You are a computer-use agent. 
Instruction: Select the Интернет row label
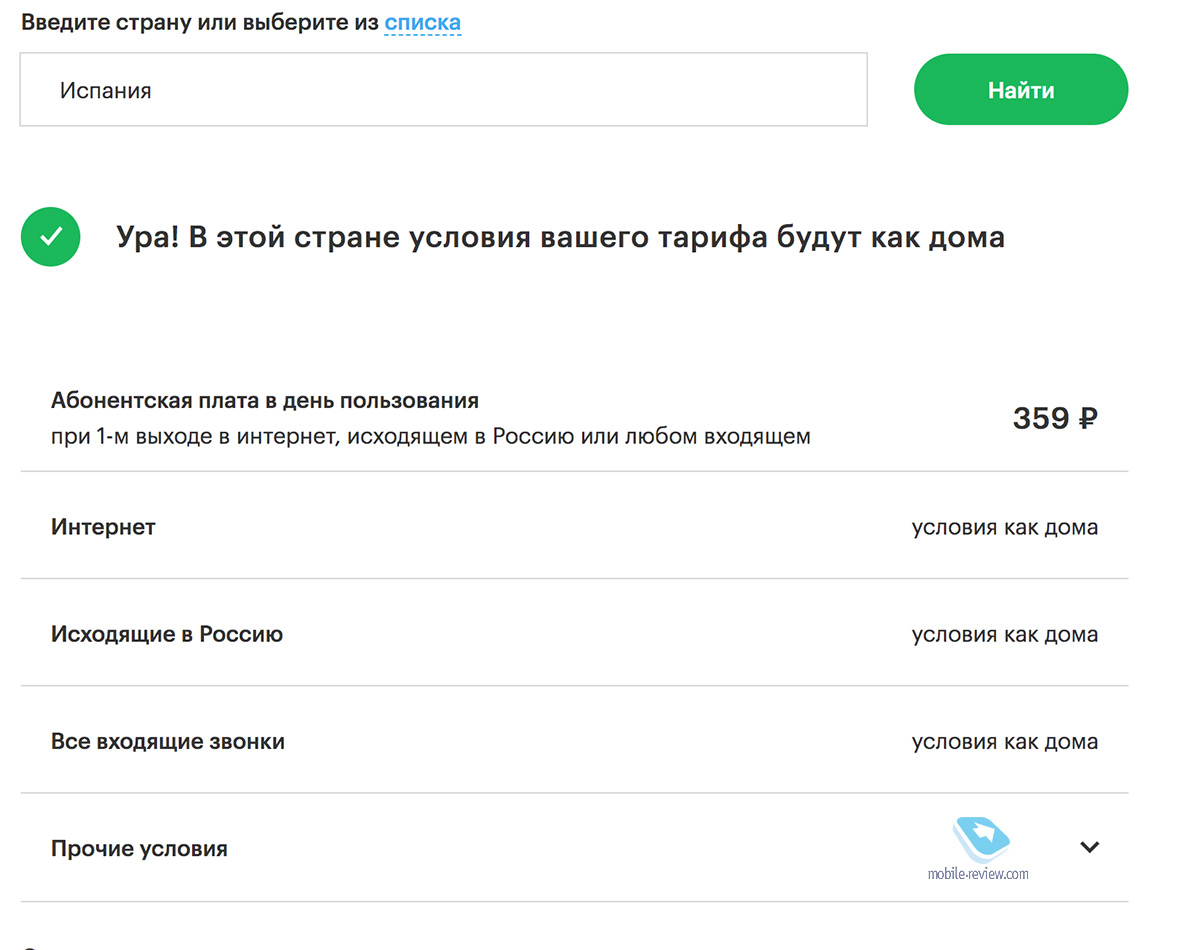pos(103,526)
